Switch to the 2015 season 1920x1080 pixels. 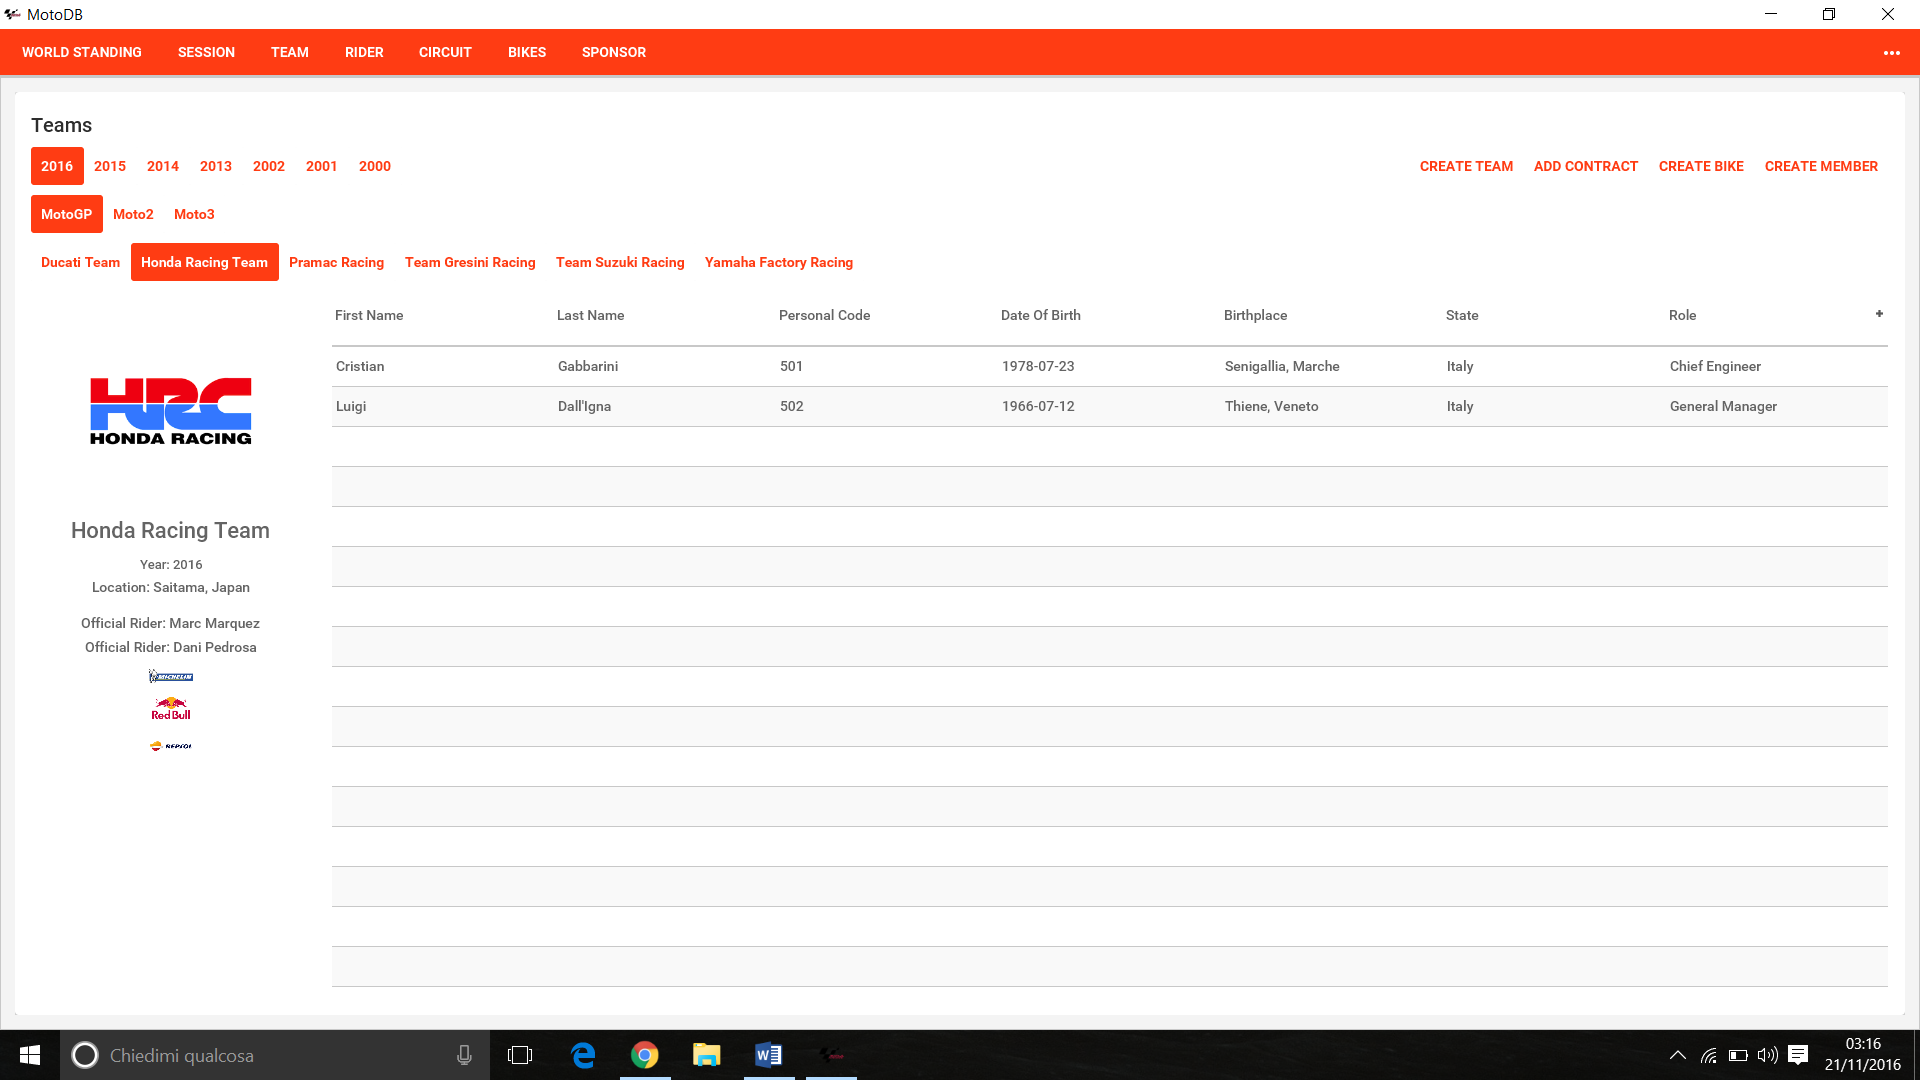pyautogui.click(x=110, y=166)
